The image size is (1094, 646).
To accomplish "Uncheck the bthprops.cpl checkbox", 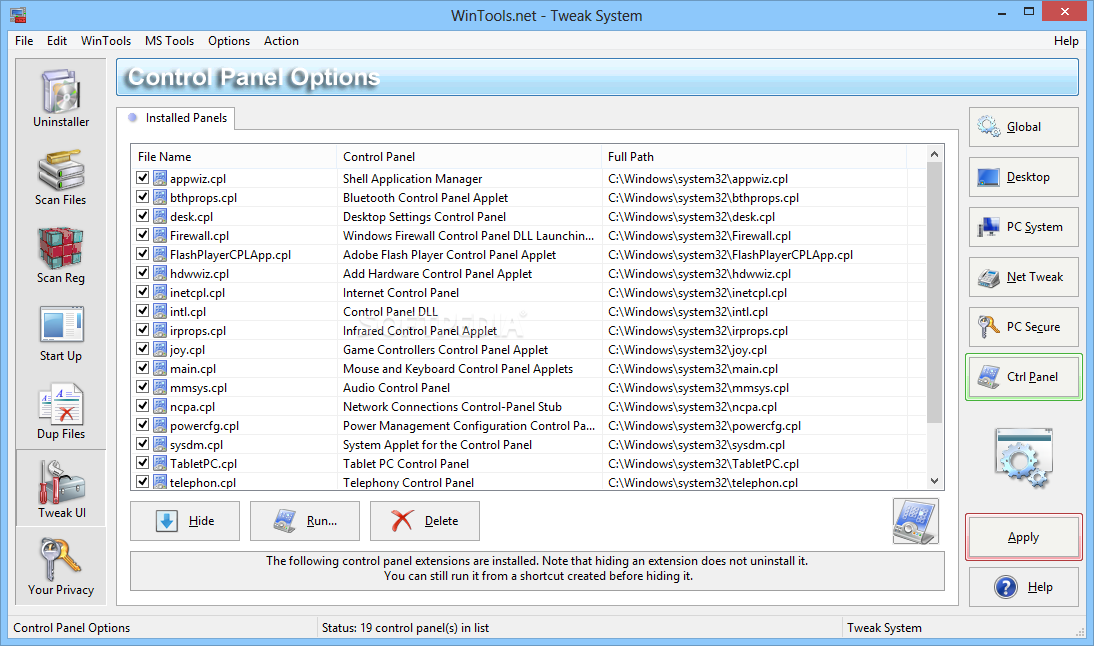I will tap(143, 197).
